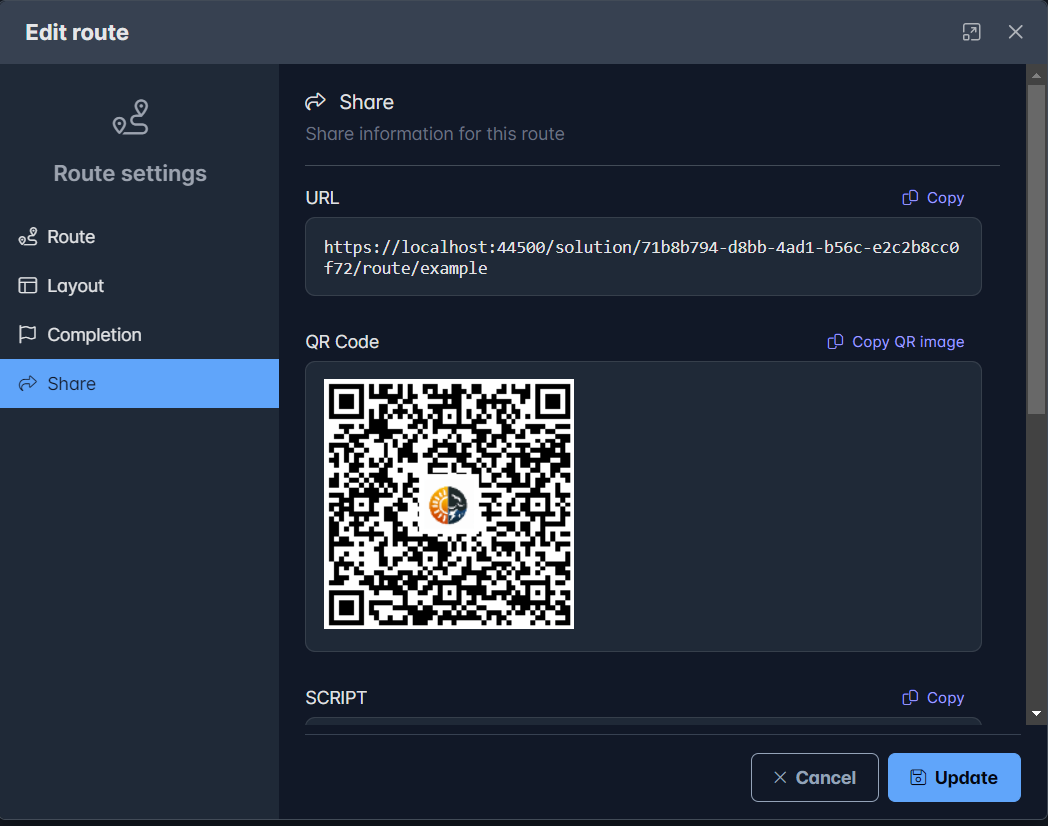The height and width of the screenshot is (826, 1048).
Task: Click the 'URL' label
Action: pyautogui.click(x=322, y=198)
